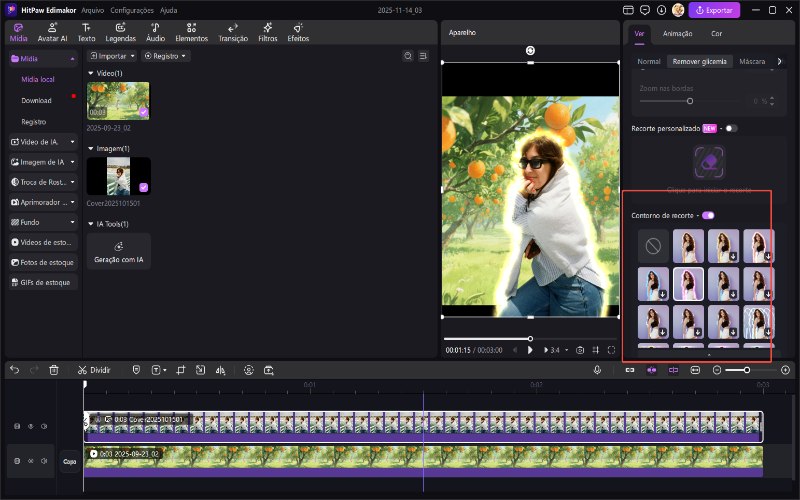The height and width of the screenshot is (500, 800).
Task: Open the Legendas tool
Action: click(120, 32)
